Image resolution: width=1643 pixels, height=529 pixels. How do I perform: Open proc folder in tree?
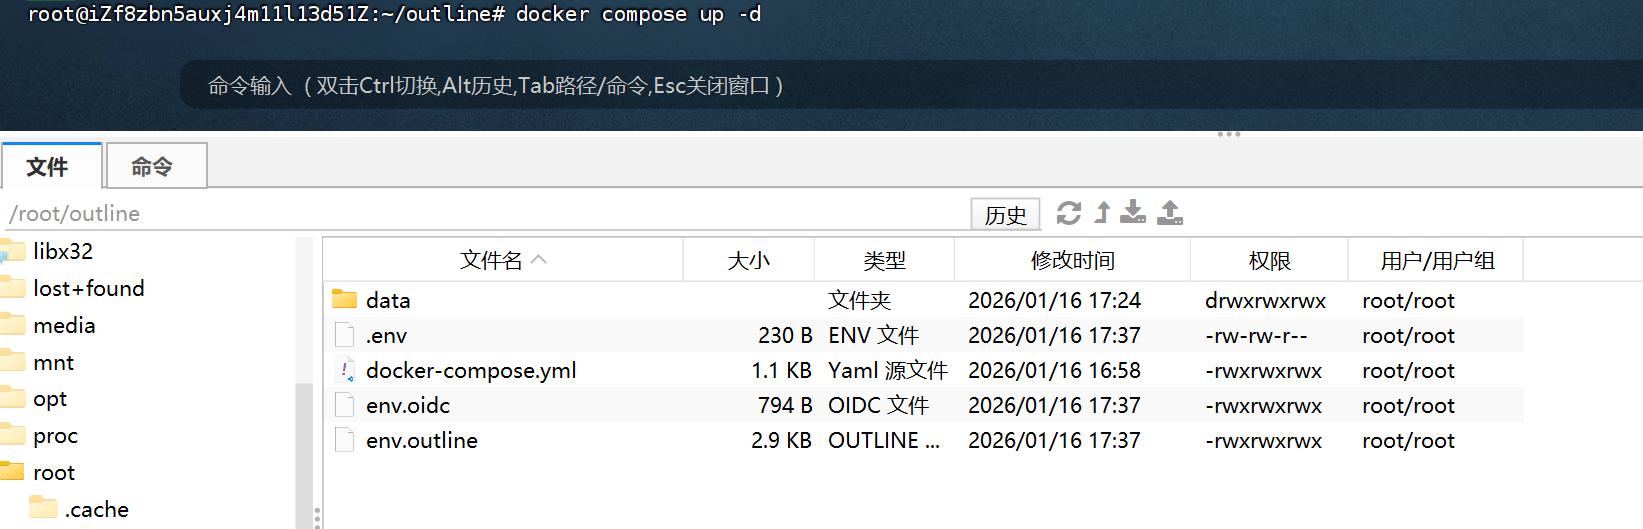(x=55, y=436)
